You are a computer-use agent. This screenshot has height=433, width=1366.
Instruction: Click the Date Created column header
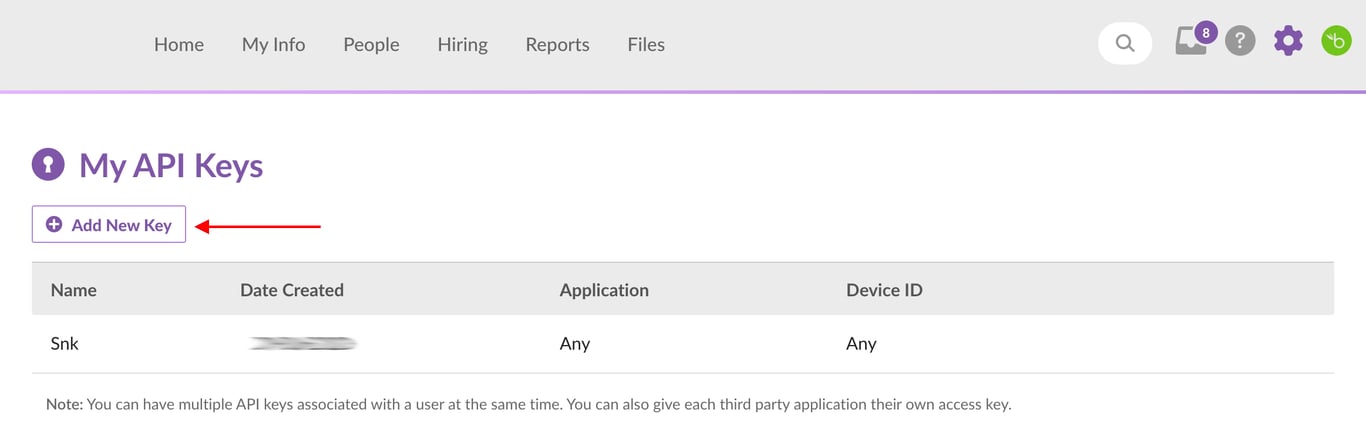pyautogui.click(x=292, y=290)
